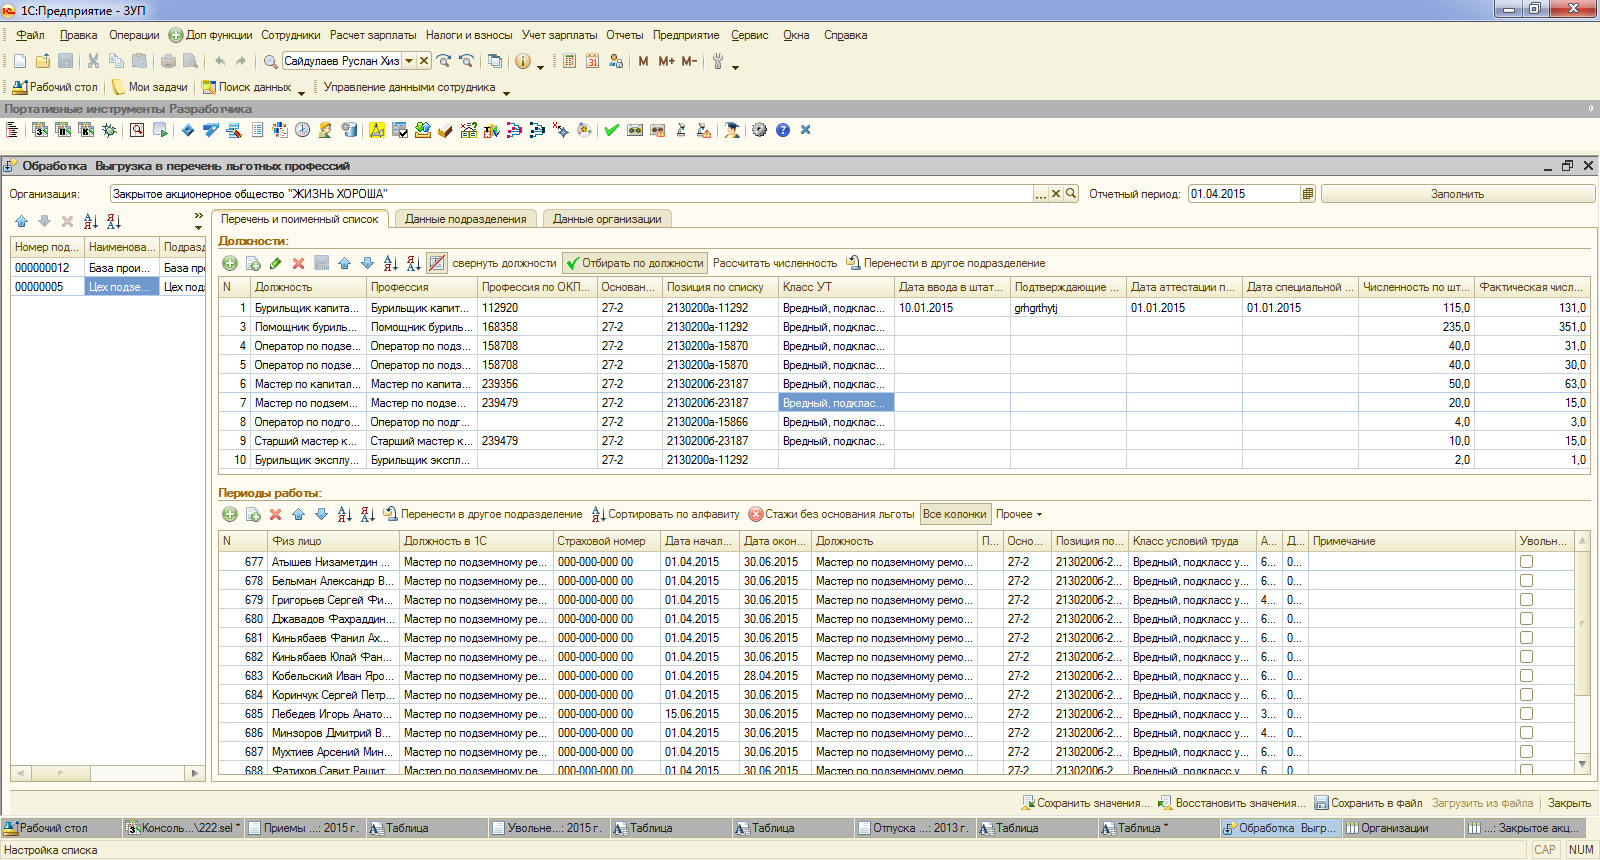Viewport: 1600px width, 860px height.
Task: Open the Прочее dropdown menu
Action: click(x=1019, y=514)
